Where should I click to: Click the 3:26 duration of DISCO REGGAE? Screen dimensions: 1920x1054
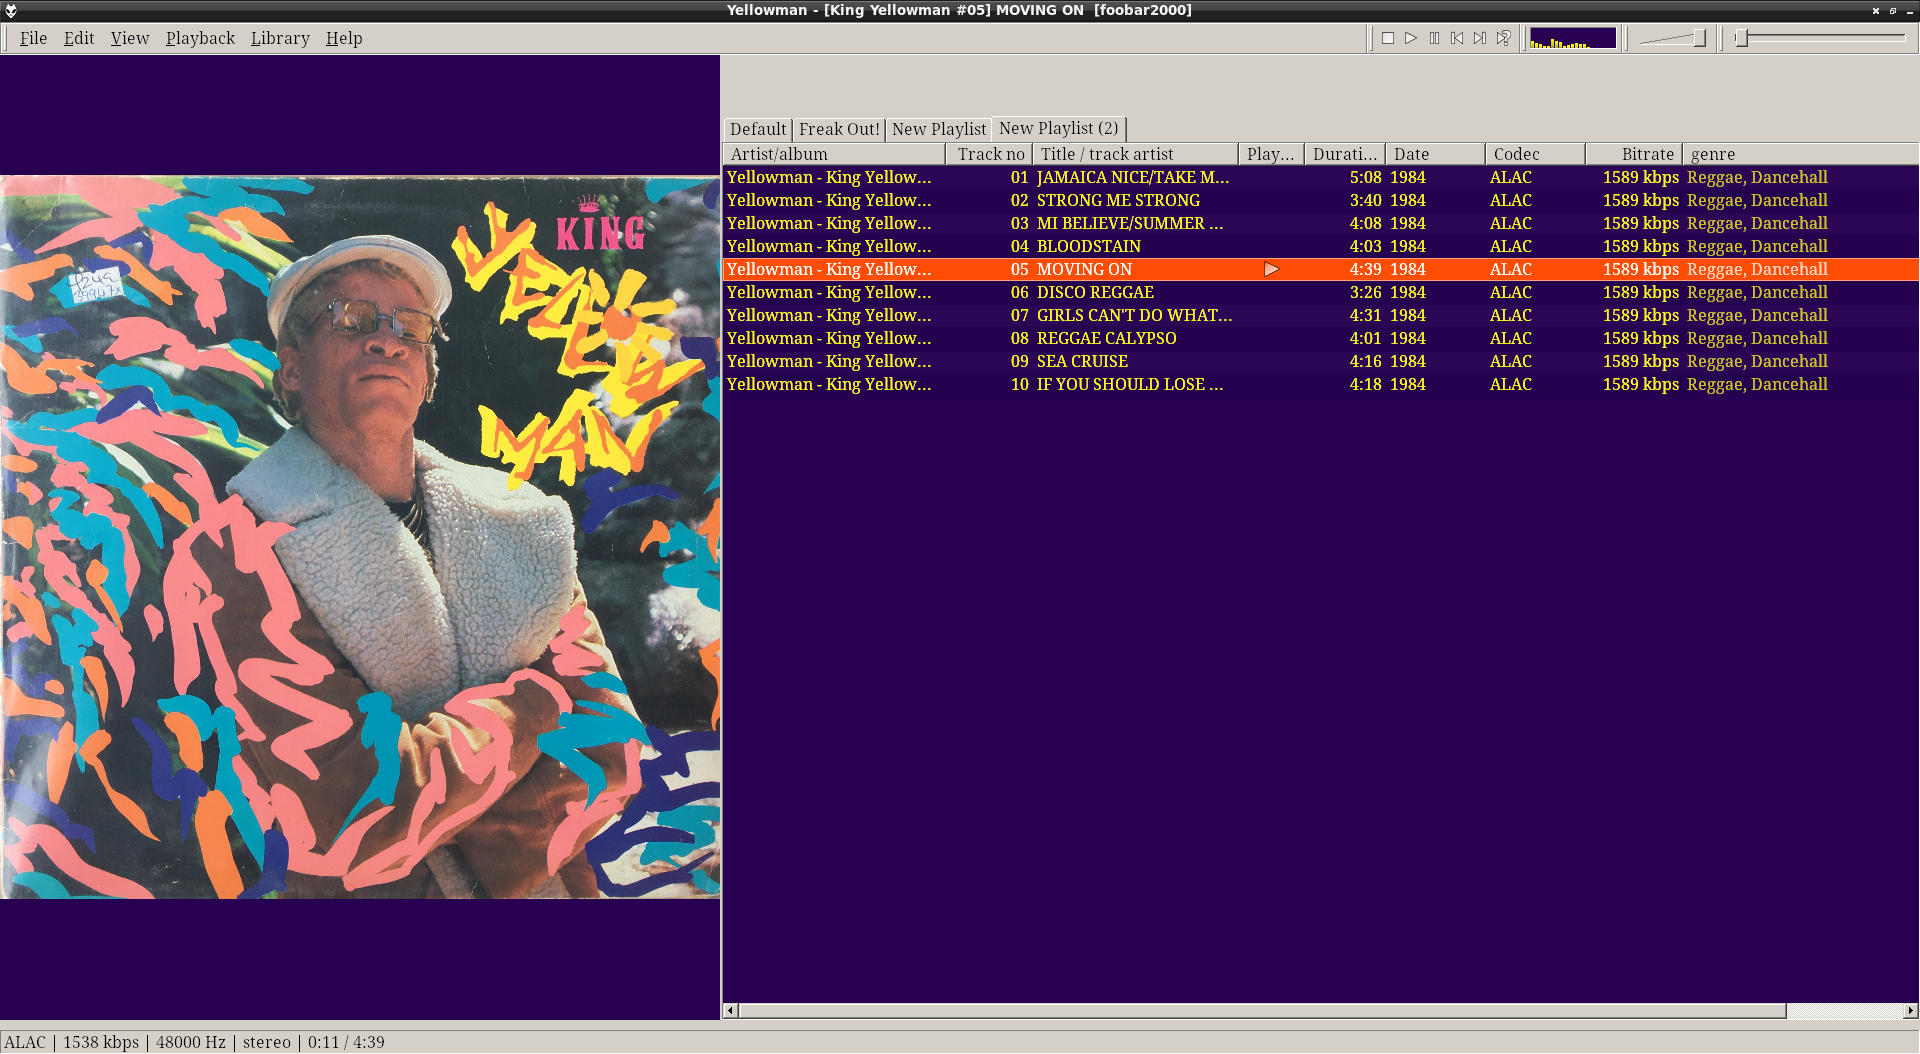coord(1365,292)
